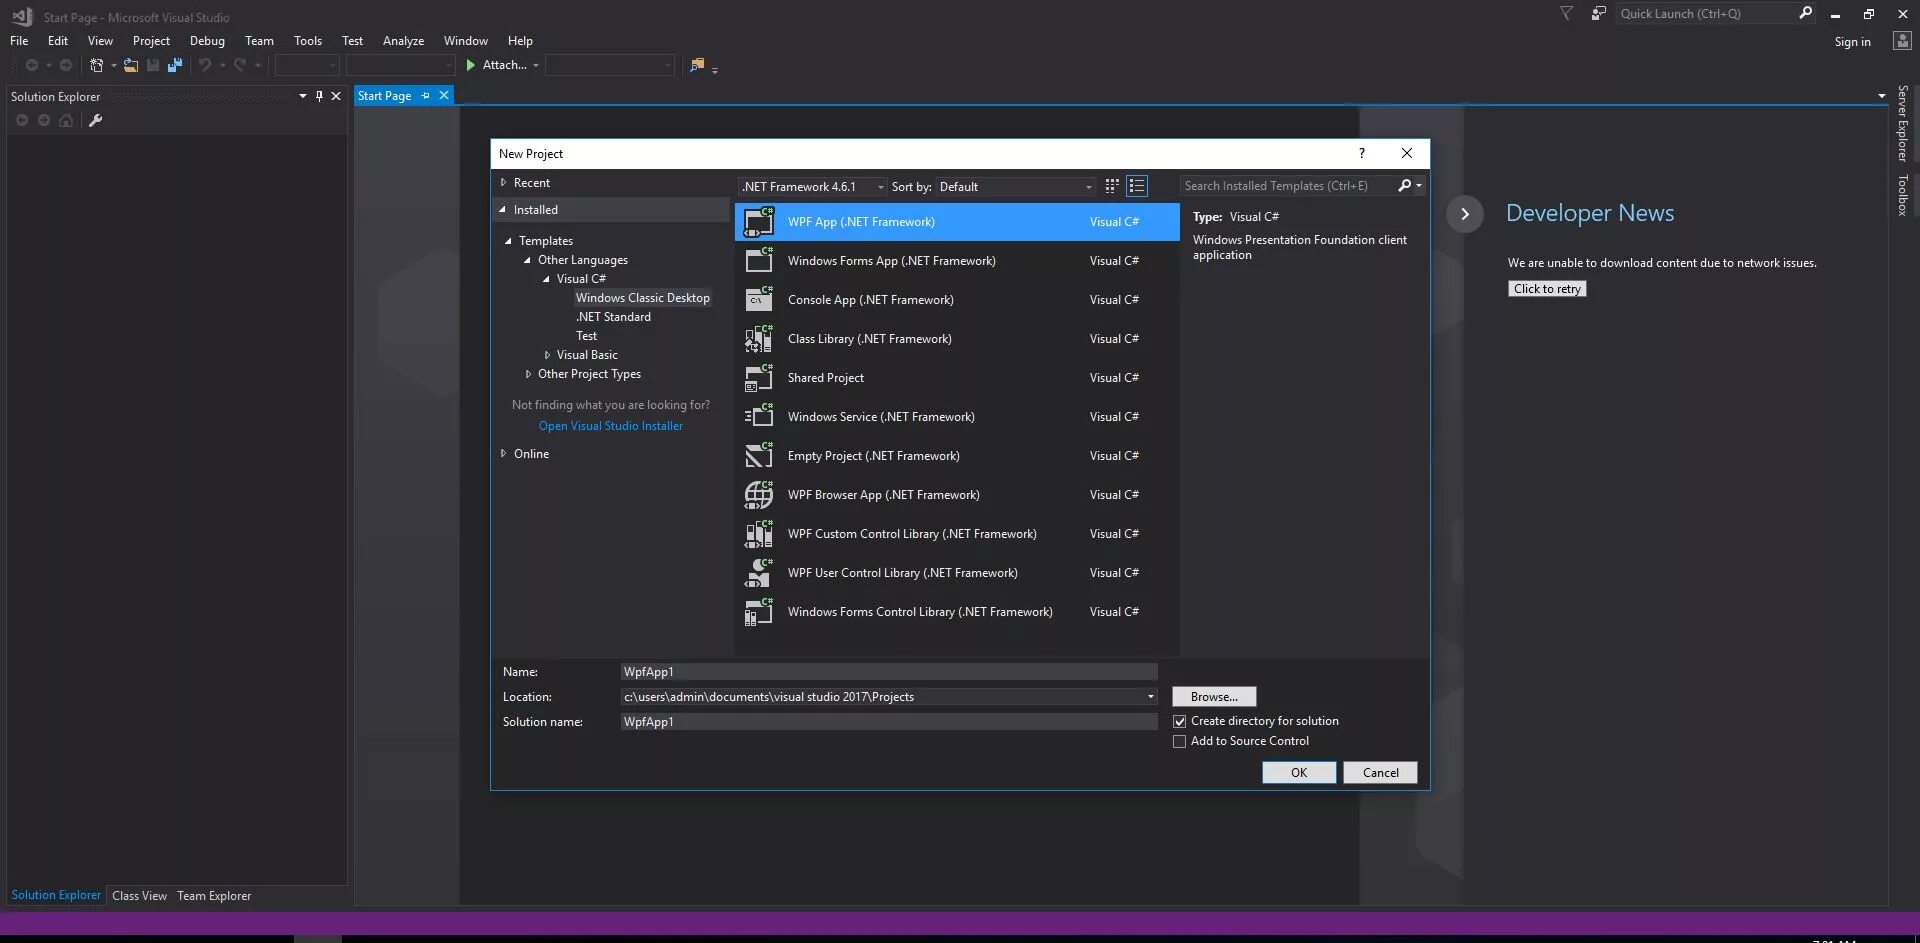Open the File menu

click(x=19, y=41)
